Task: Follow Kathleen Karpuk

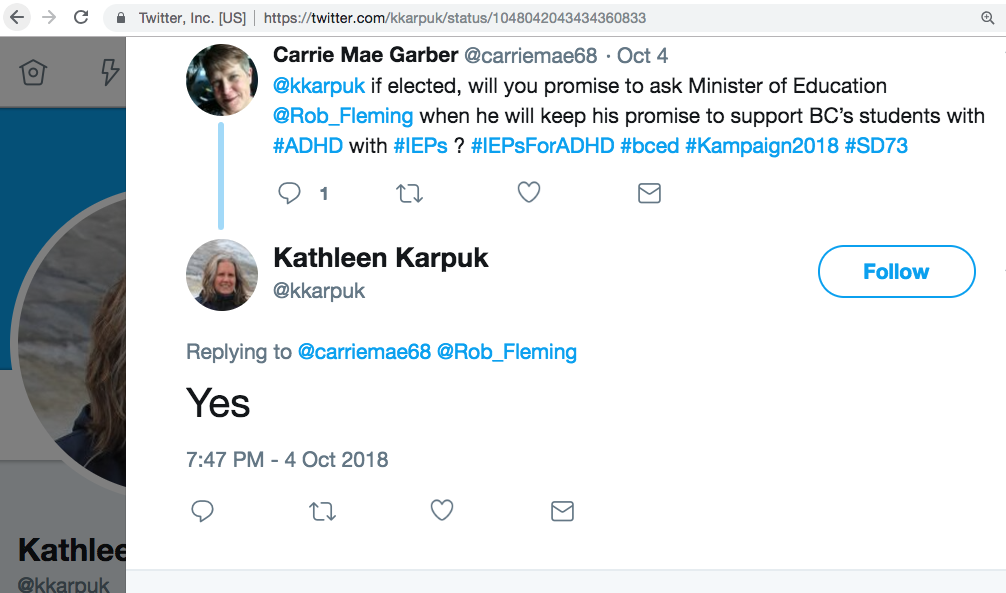Action: pyautogui.click(x=896, y=272)
